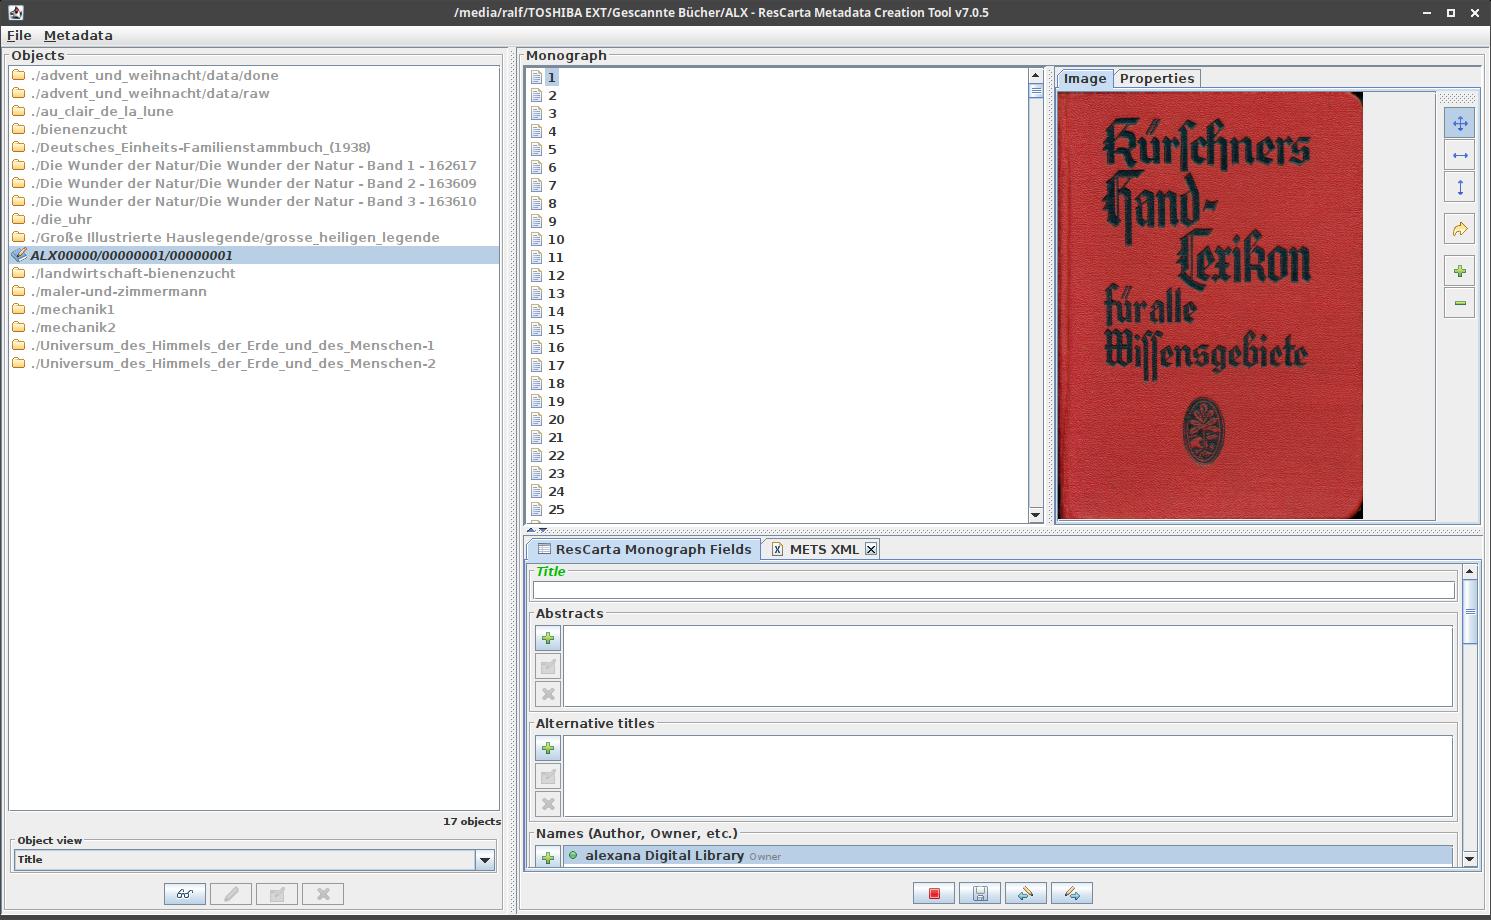Click the page list scrollbar thumb
Image resolution: width=1491 pixels, height=920 pixels.
(x=1036, y=90)
